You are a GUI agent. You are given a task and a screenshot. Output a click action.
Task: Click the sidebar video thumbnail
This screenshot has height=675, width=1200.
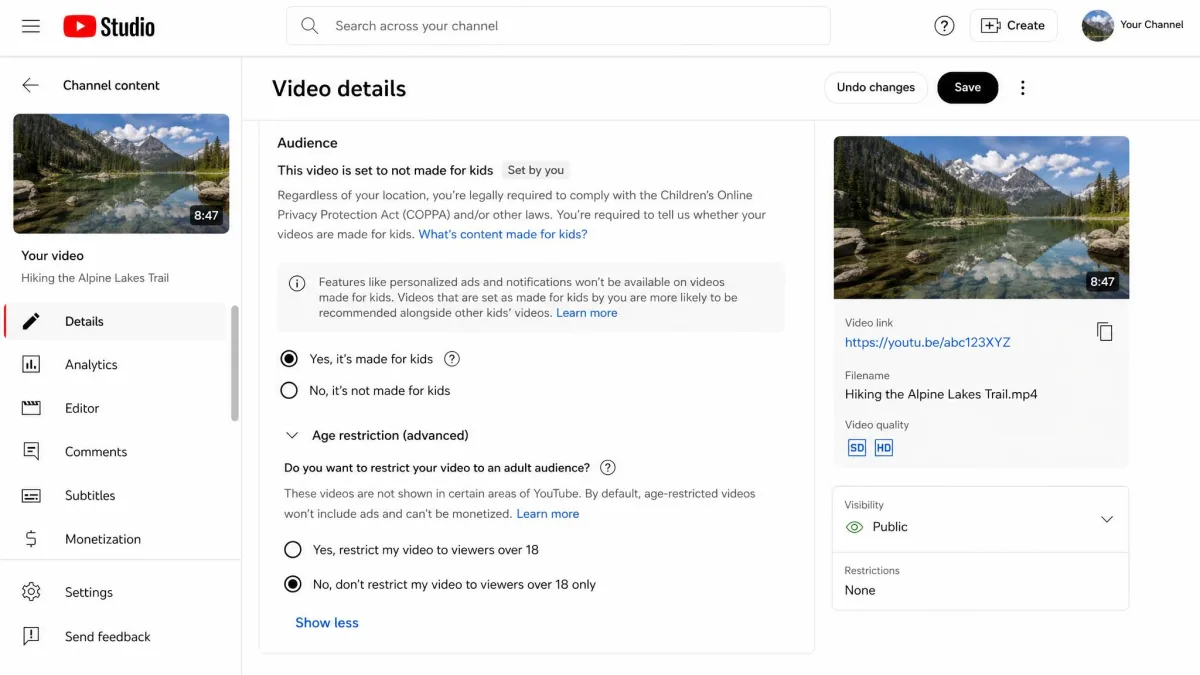point(121,174)
